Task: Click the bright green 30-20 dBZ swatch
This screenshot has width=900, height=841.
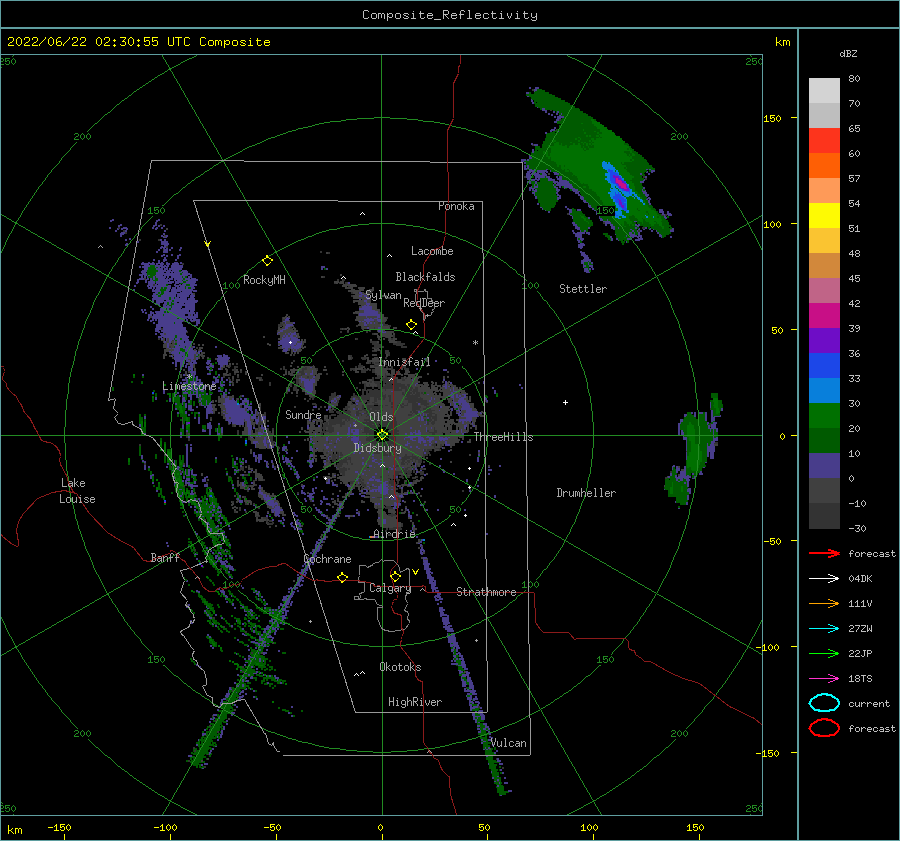Action: pos(824,416)
